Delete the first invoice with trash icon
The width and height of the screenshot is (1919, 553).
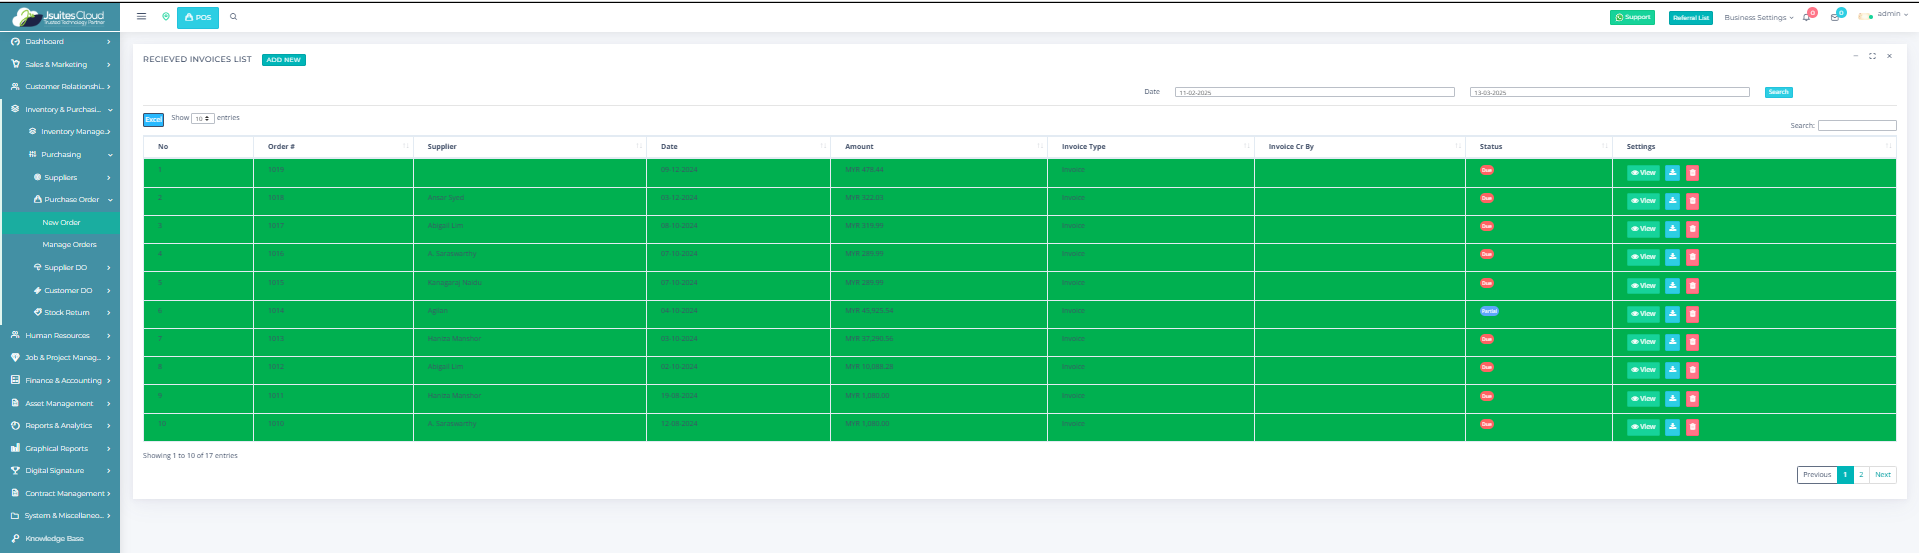click(x=1692, y=173)
